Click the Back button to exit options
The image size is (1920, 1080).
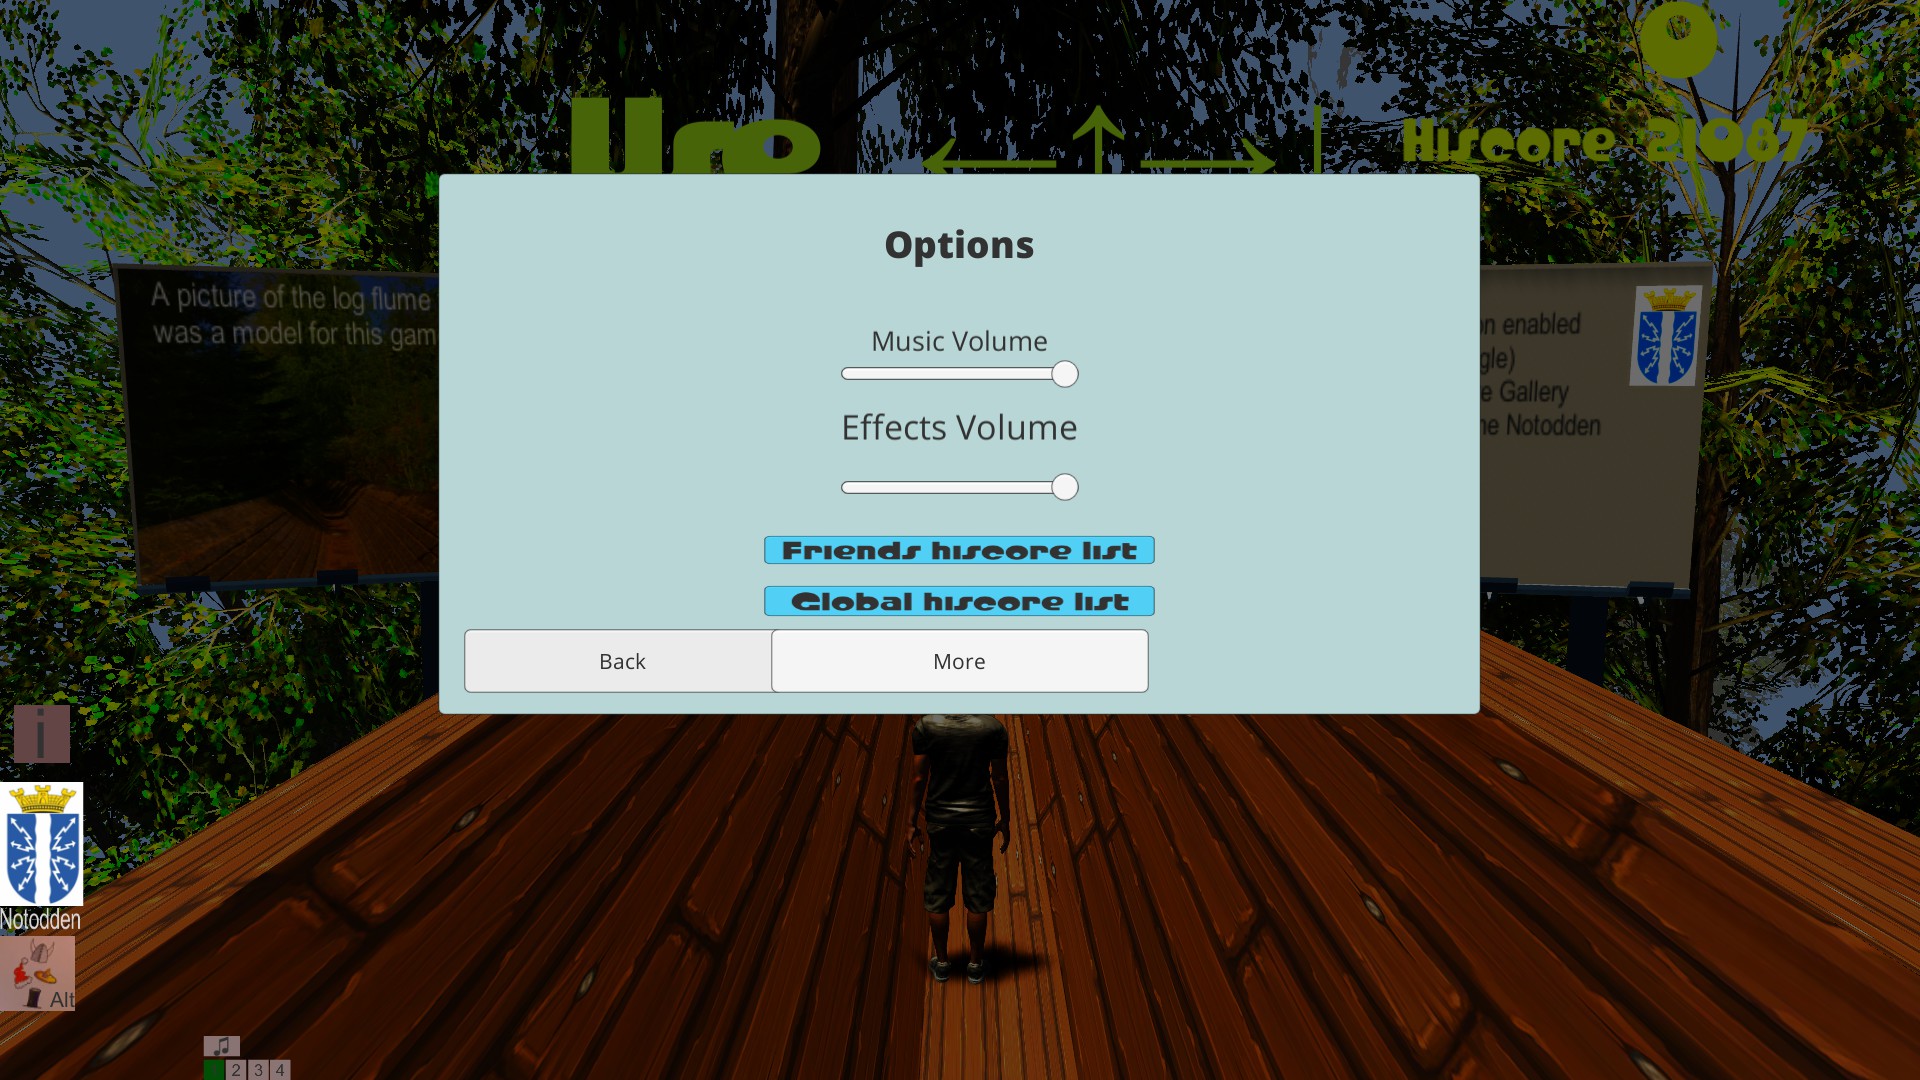click(621, 661)
